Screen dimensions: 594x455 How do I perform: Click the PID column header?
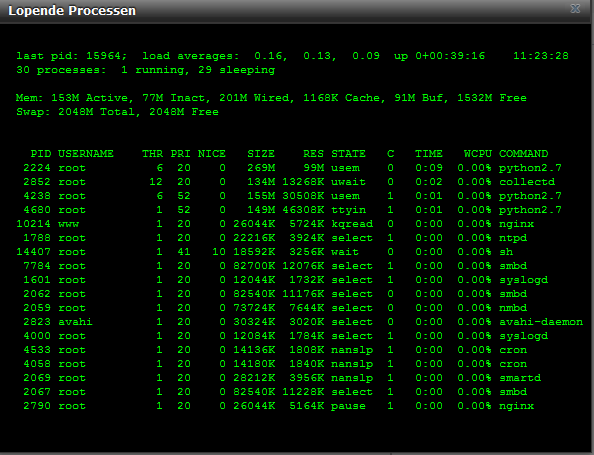click(x=41, y=154)
